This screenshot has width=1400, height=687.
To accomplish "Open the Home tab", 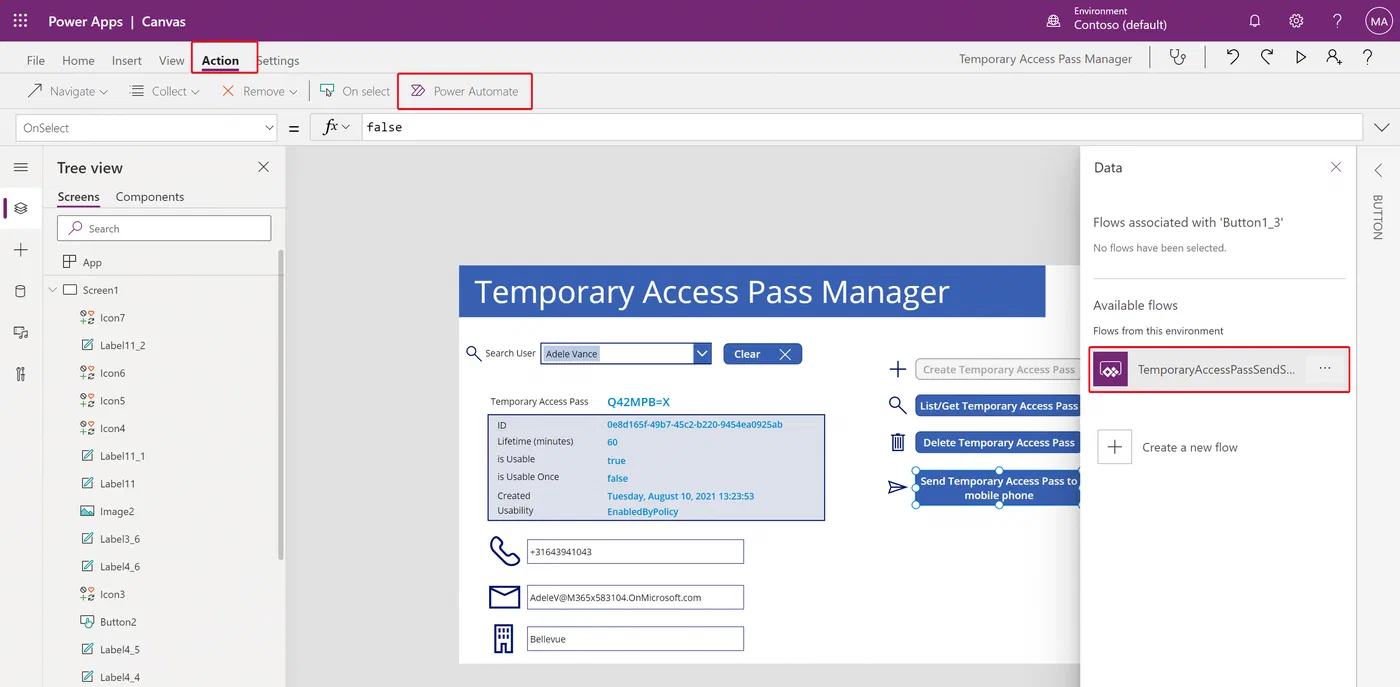I will pyautogui.click(x=78, y=60).
